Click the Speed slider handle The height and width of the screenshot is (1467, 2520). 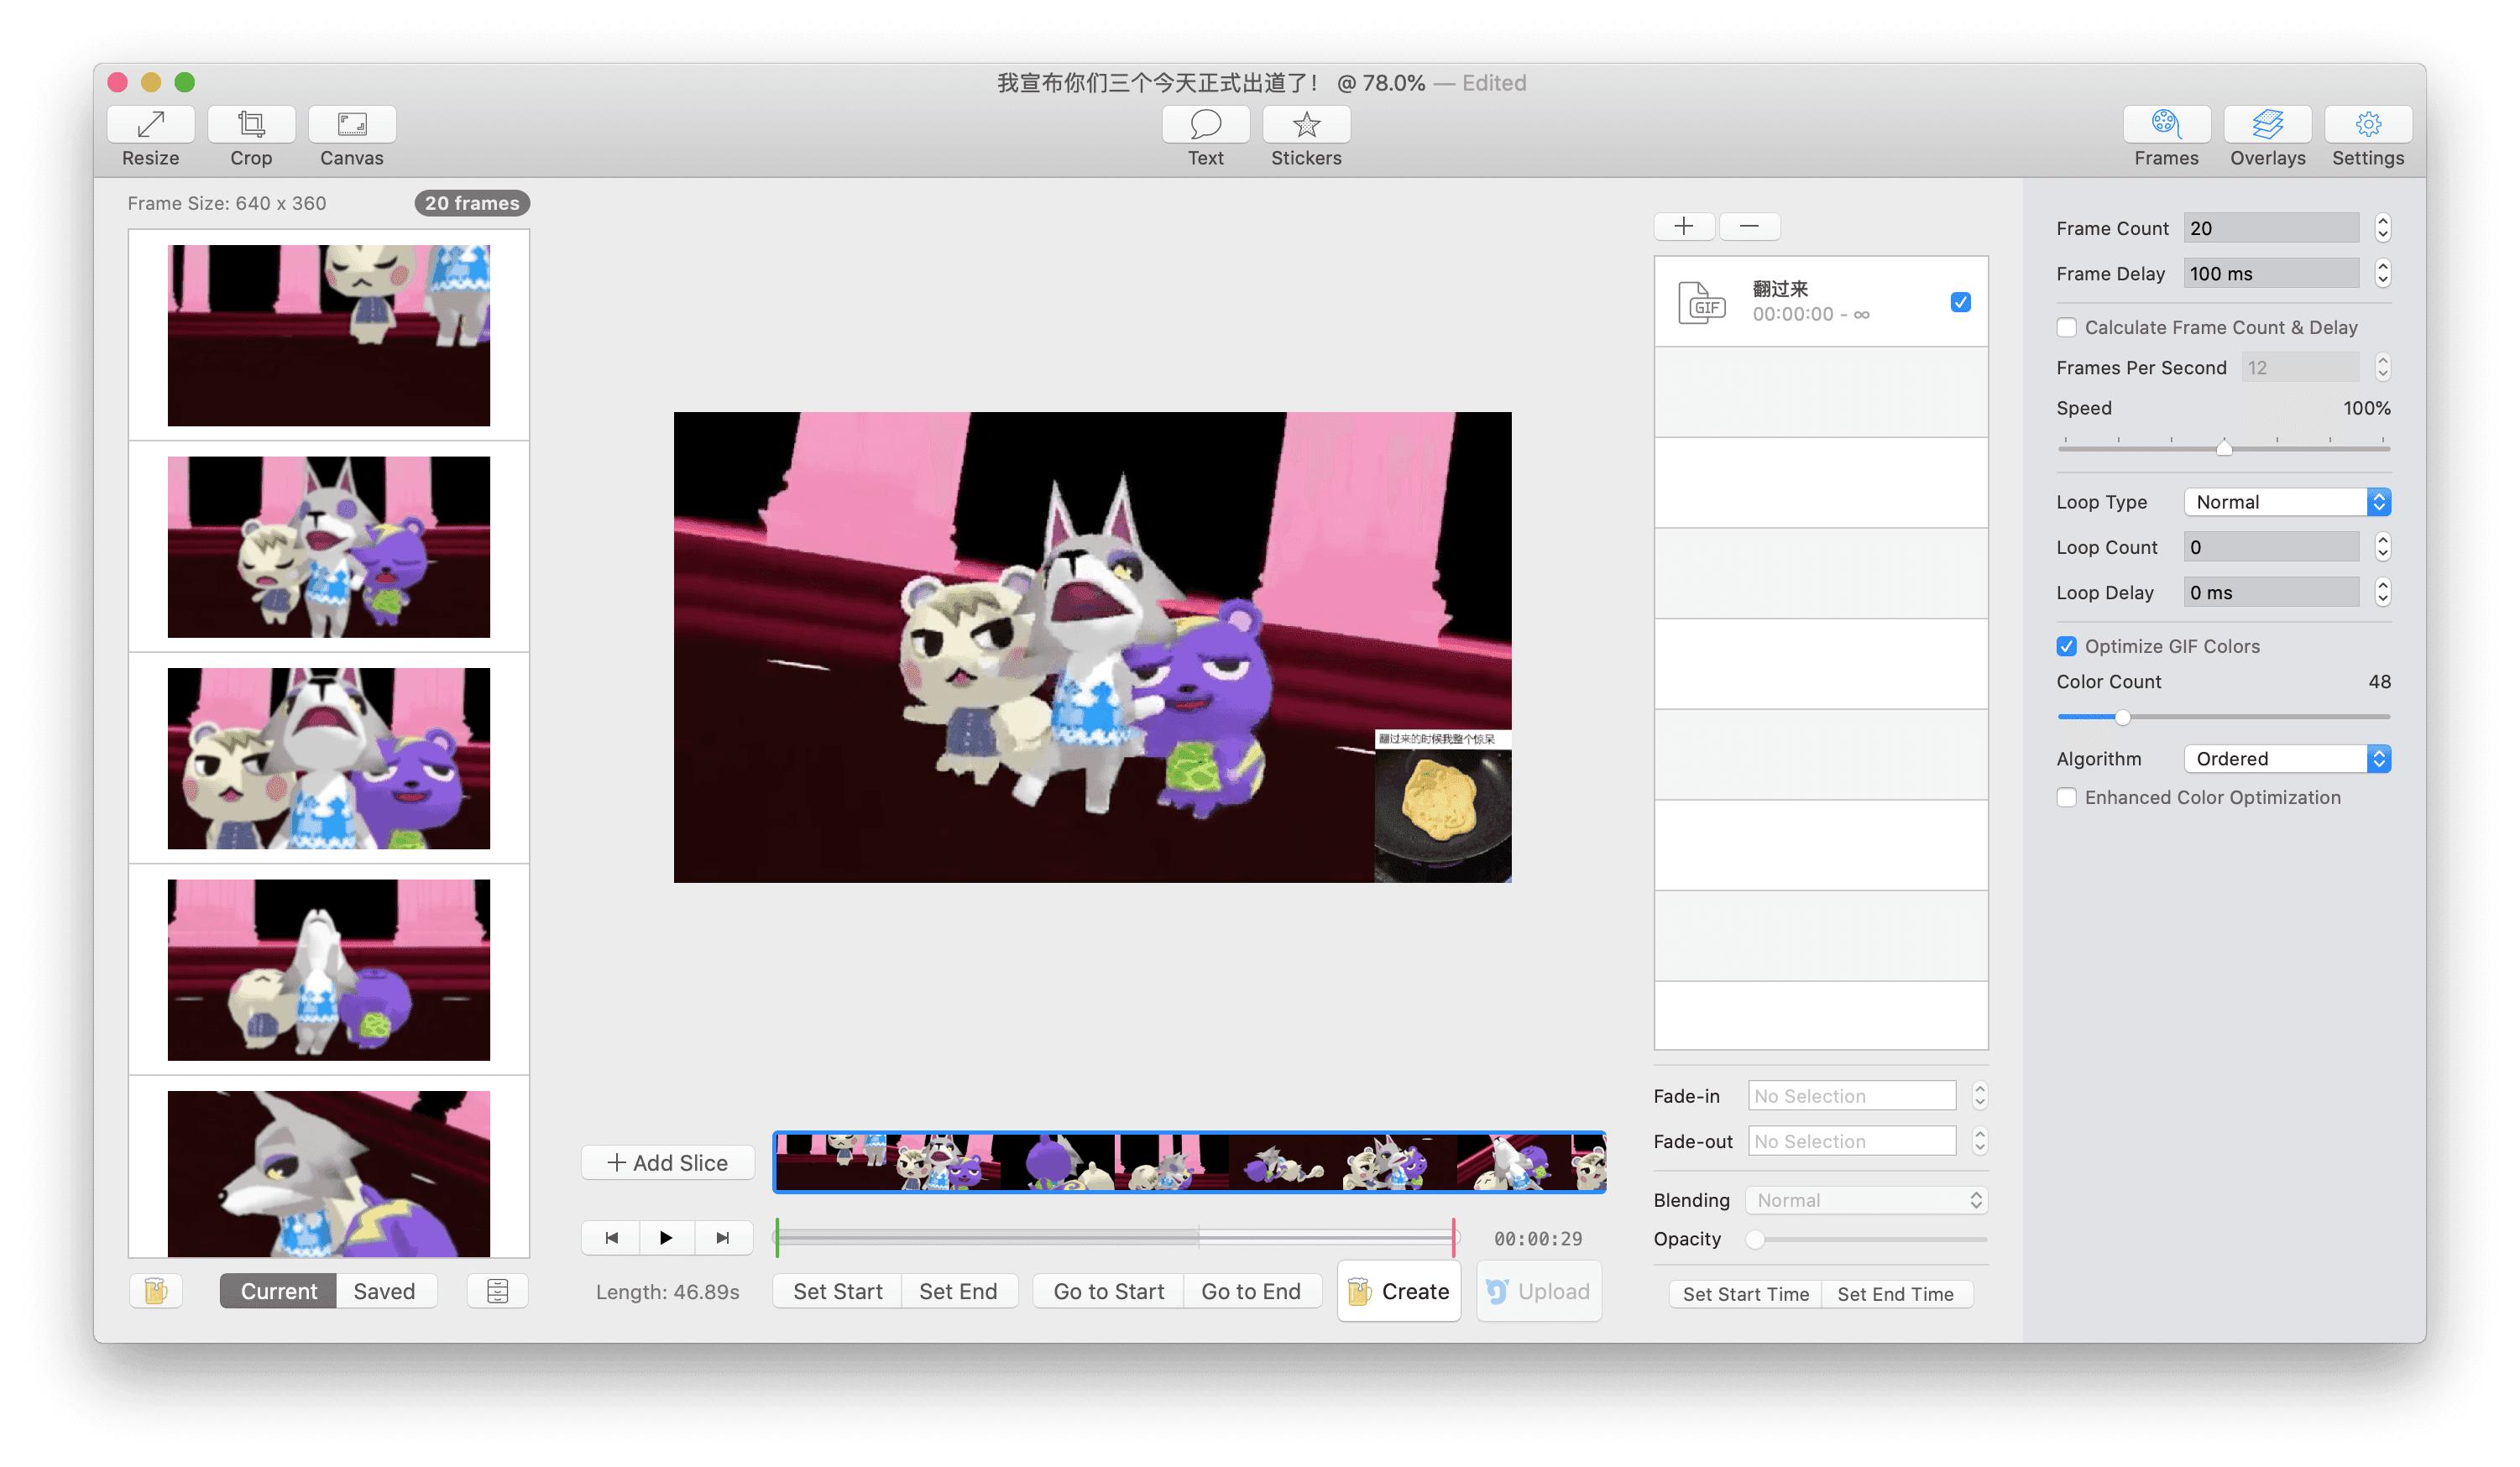point(2224,448)
